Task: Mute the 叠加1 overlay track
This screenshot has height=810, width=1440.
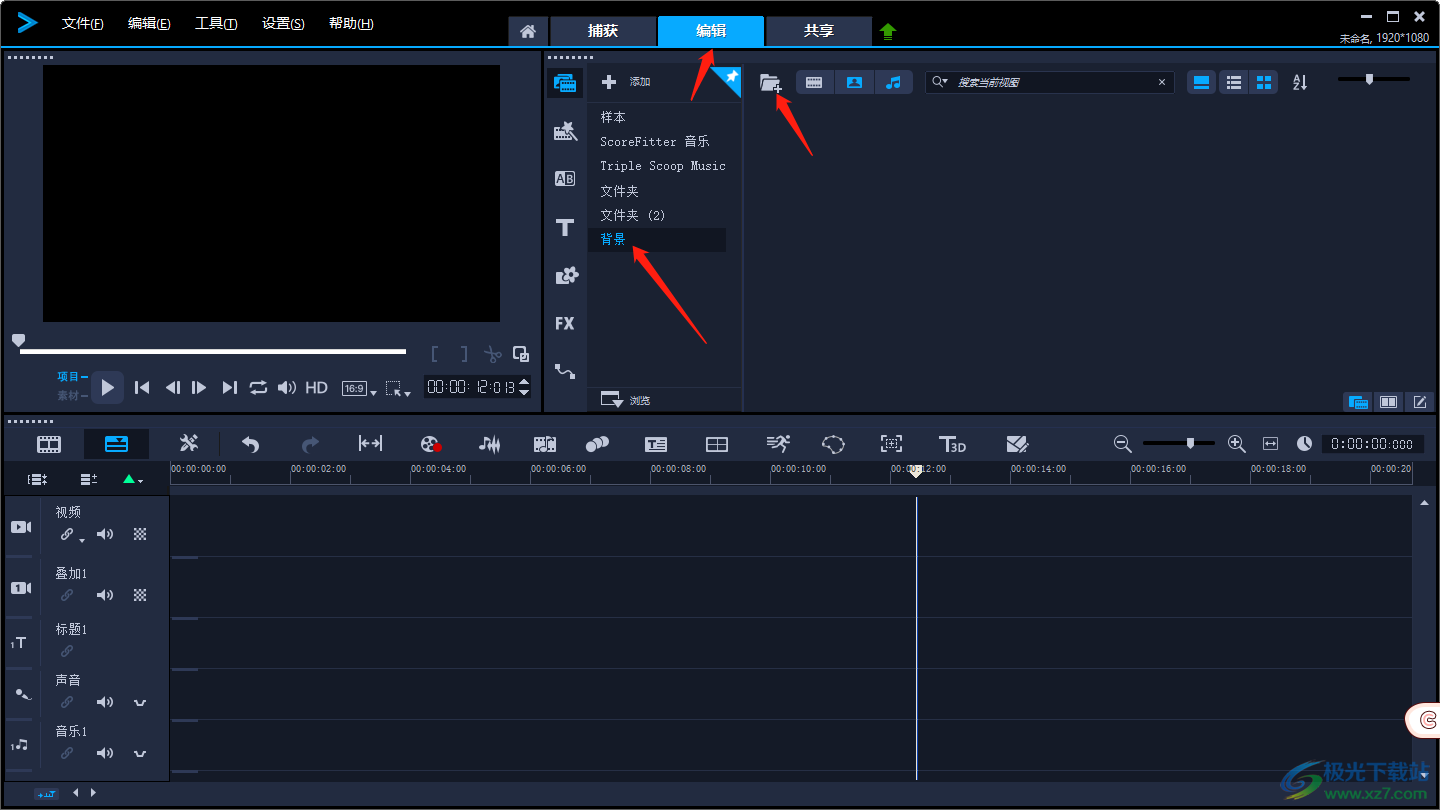Action: [x=105, y=595]
